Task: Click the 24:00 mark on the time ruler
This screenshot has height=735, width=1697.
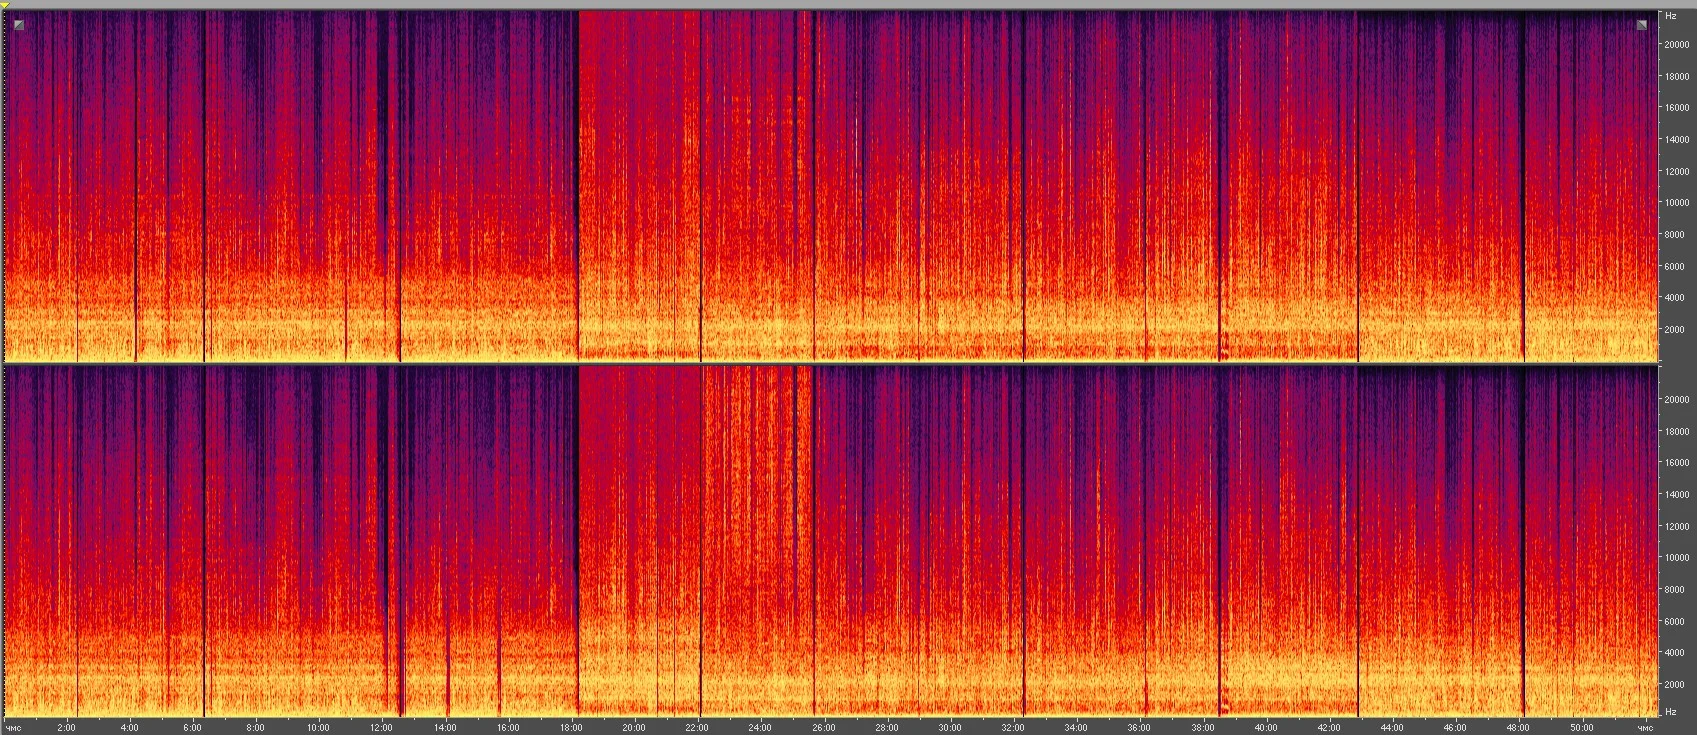Action: (760, 727)
